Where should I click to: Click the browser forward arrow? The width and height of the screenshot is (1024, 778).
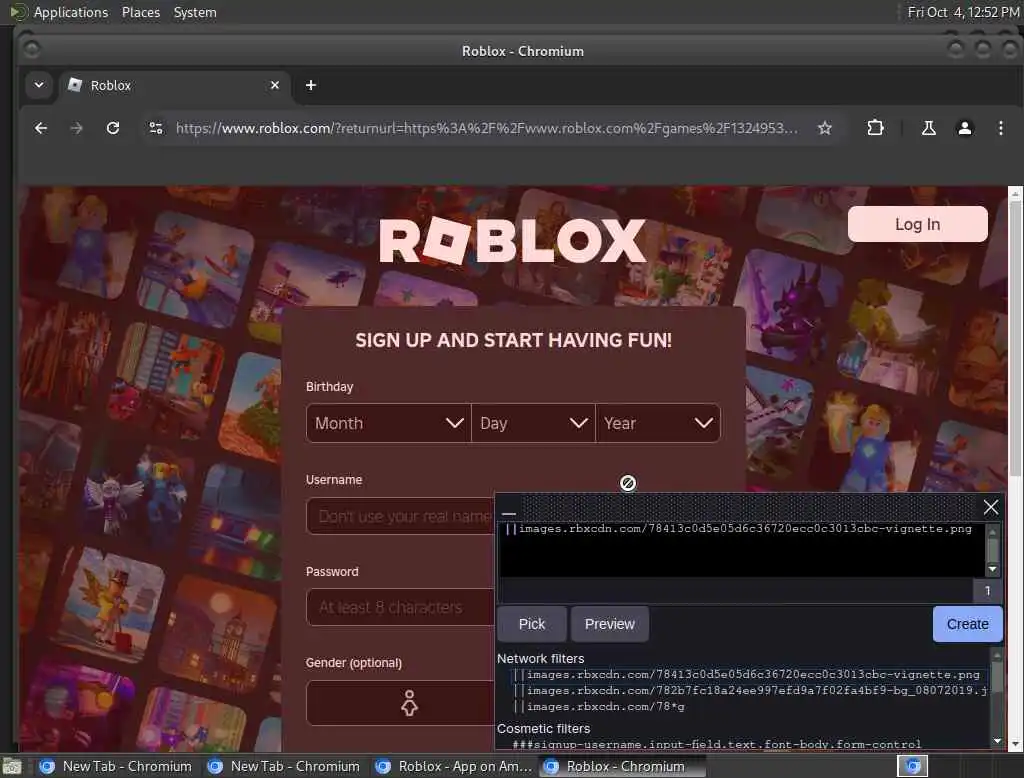76,128
